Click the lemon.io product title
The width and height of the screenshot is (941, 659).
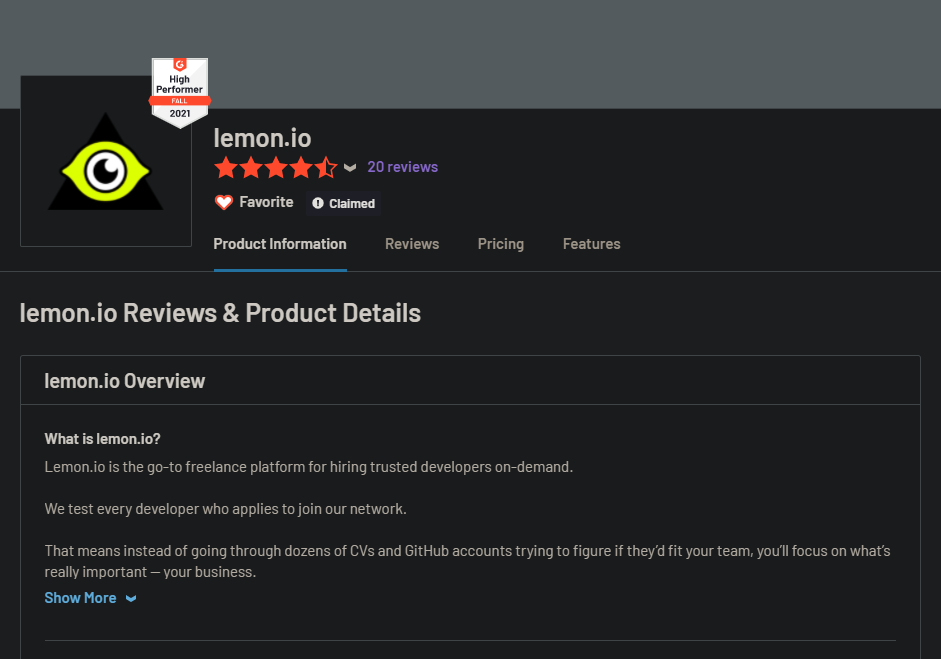tap(262, 138)
